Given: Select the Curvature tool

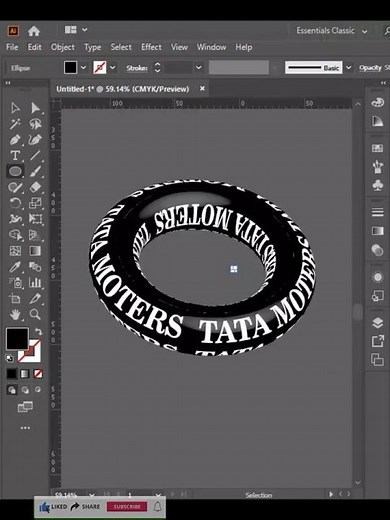Looking at the screenshot, I should [35, 140].
